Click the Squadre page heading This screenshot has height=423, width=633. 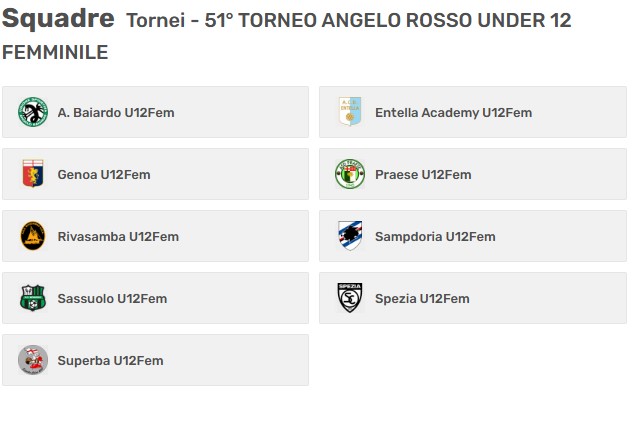pyautogui.click(x=58, y=19)
